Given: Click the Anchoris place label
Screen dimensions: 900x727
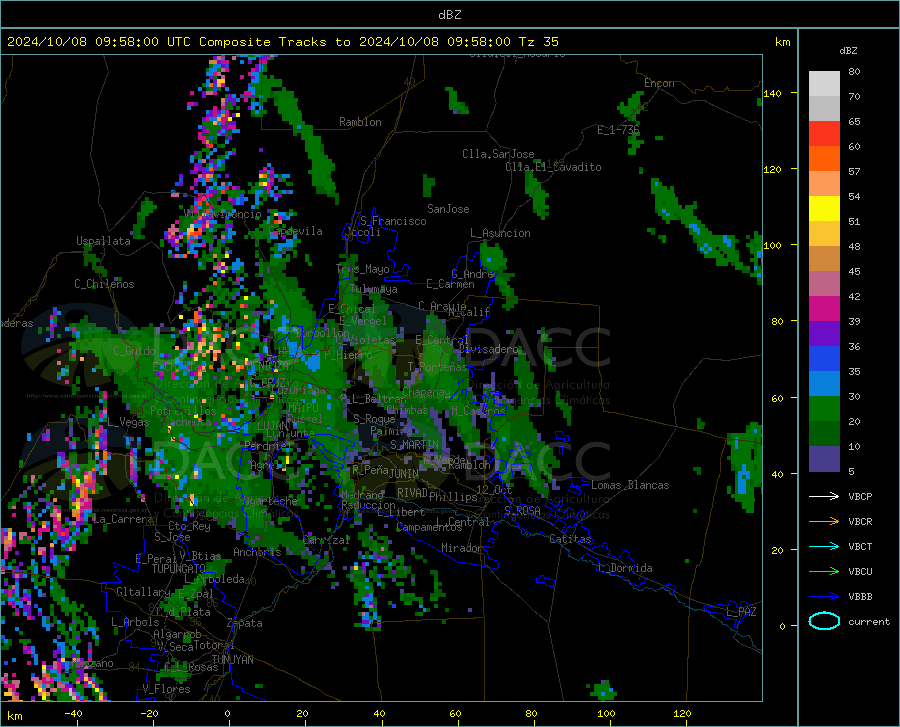Looking at the screenshot, I should pos(257,552).
